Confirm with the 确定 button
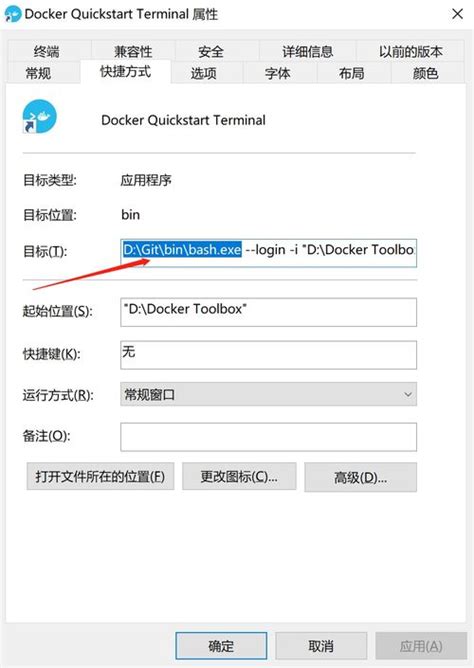 click(221, 646)
